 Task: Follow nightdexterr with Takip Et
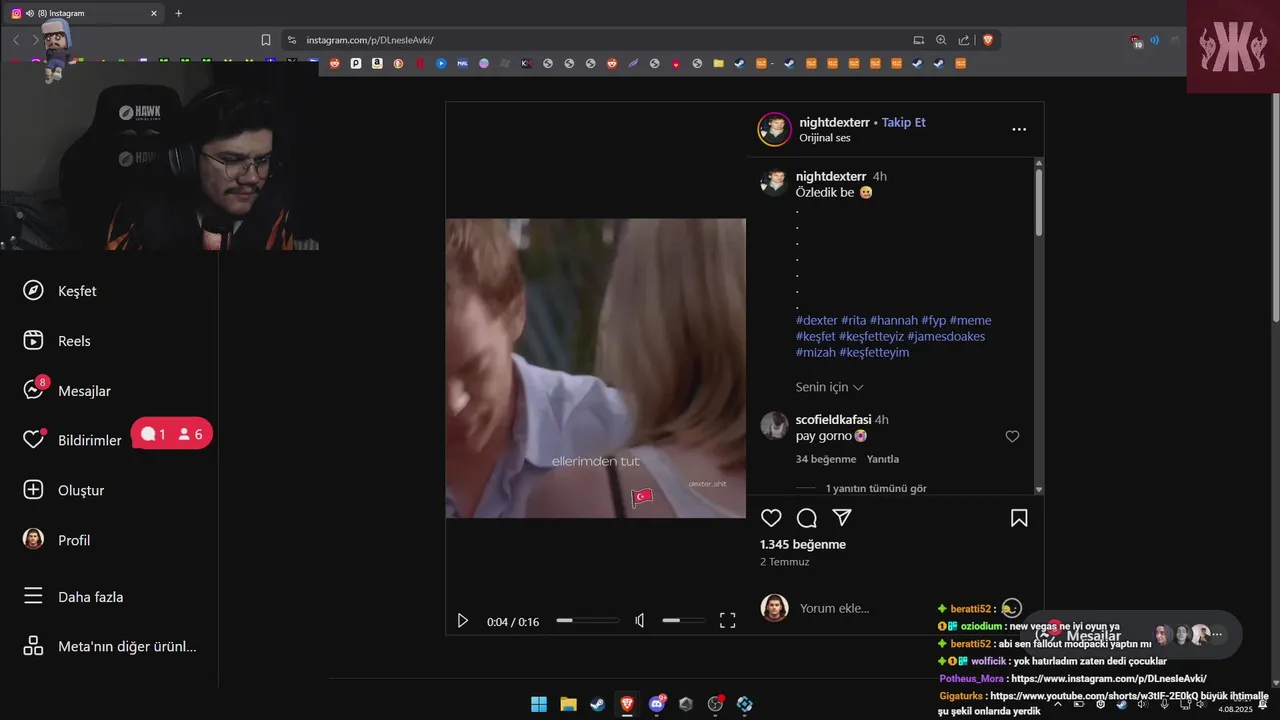tap(904, 122)
